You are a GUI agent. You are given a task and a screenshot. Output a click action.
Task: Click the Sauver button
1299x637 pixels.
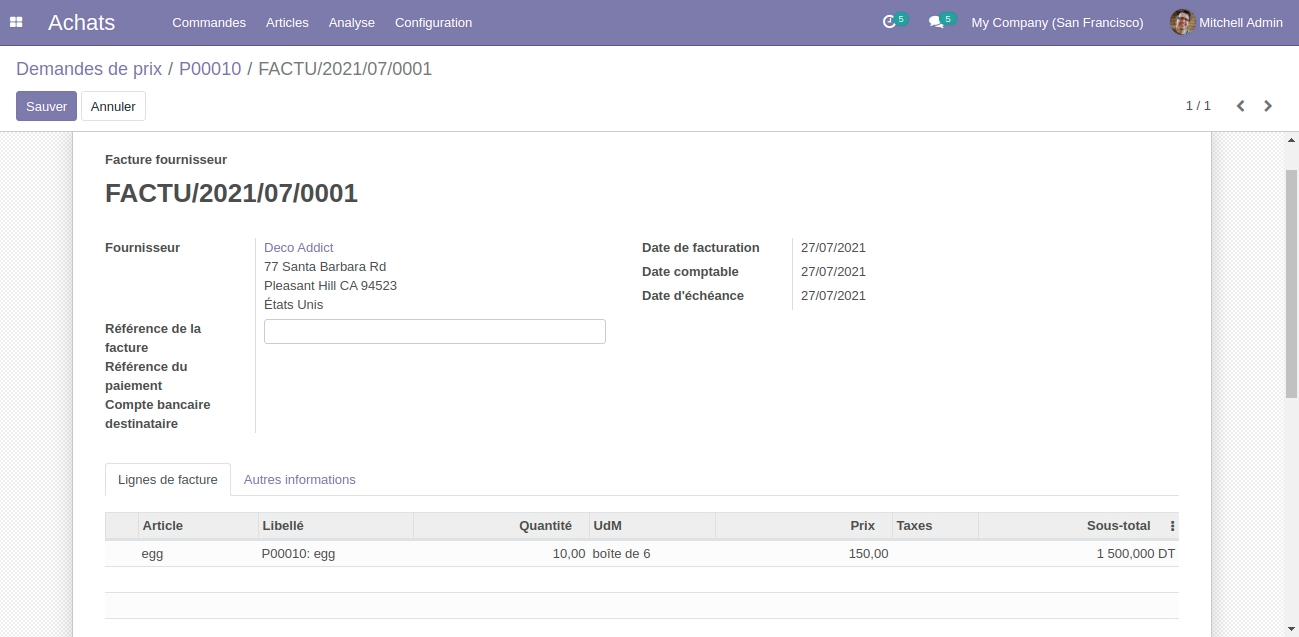click(46, 106)
